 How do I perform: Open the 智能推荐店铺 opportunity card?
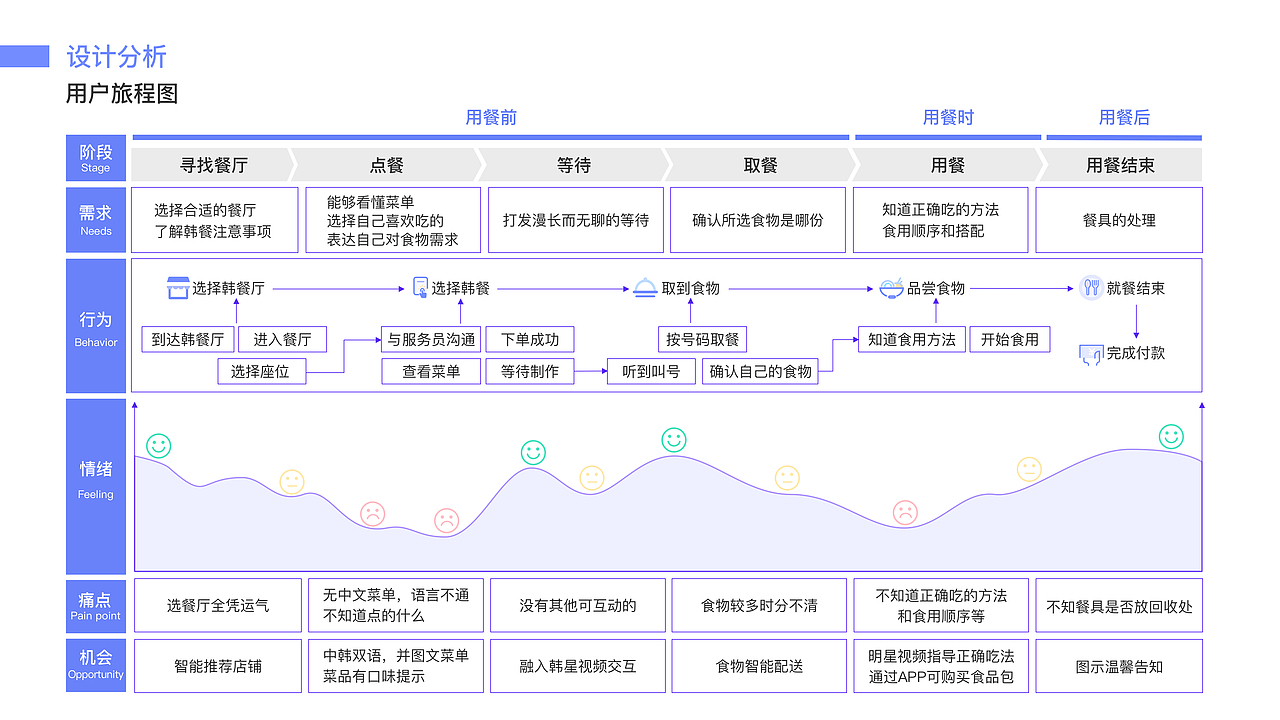point(217,665)
